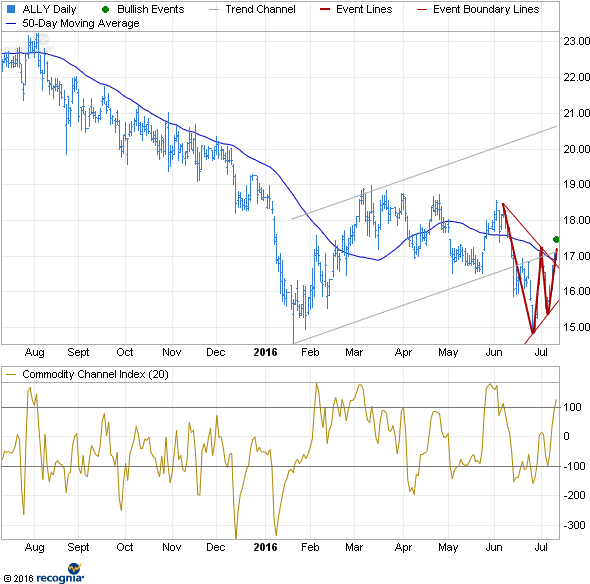The height and width of the screenshot is (584, 590).
Task: Click the Jun label under price chart
Action: tap(494, 352)
